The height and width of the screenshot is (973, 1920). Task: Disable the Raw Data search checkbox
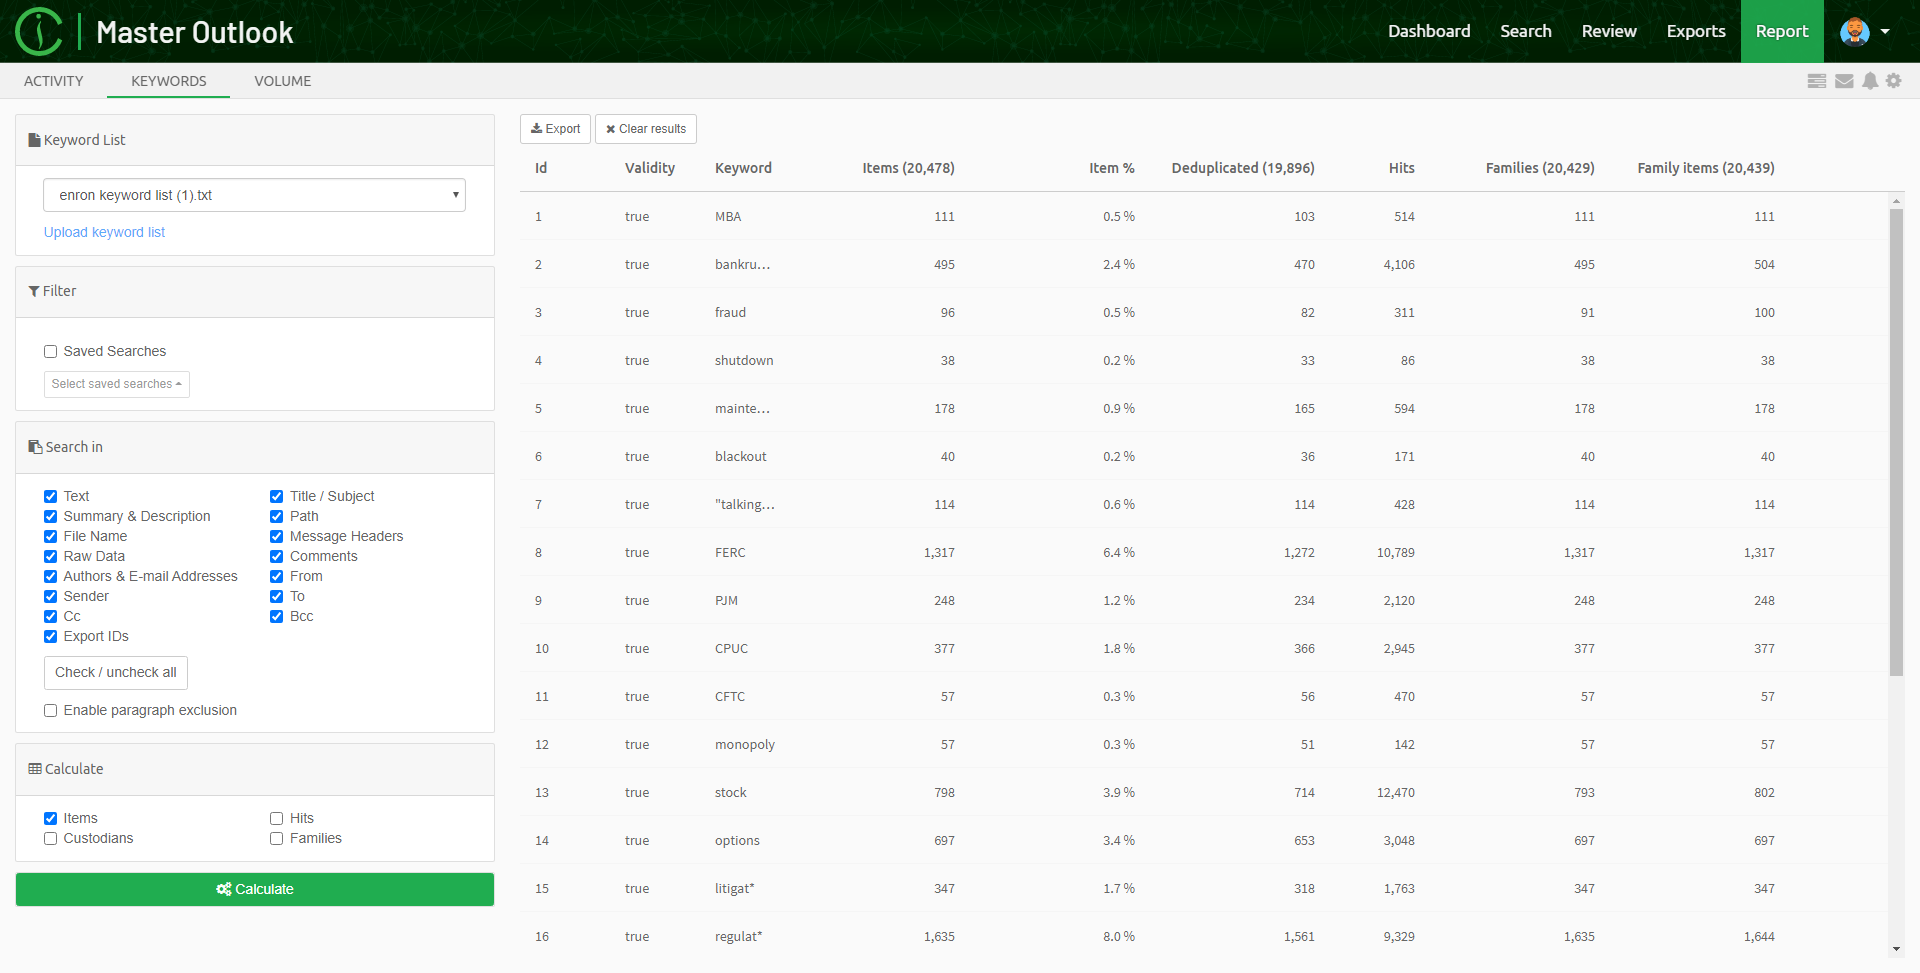pos(50,556)
